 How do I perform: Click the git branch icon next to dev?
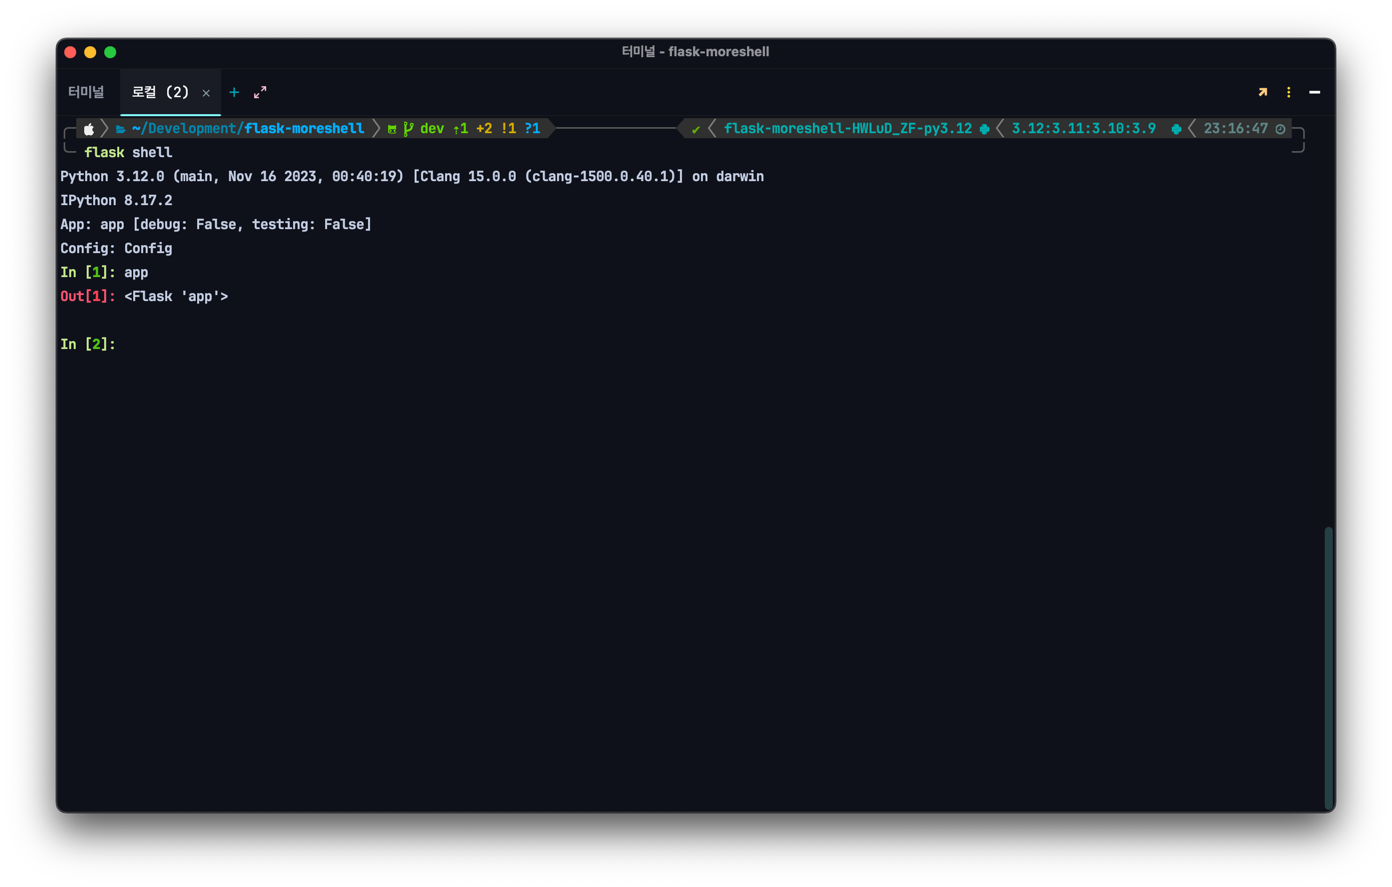click(408, 128)
